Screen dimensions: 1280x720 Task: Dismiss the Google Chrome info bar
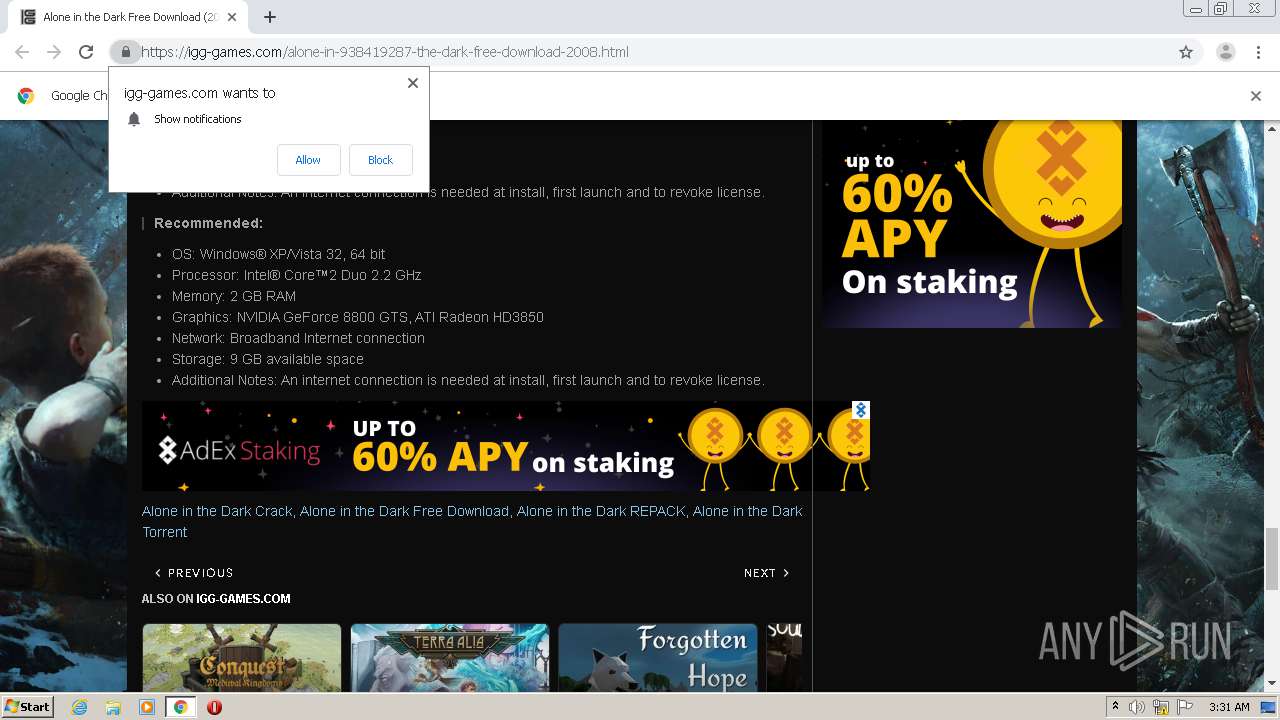tap(1256, 96)
